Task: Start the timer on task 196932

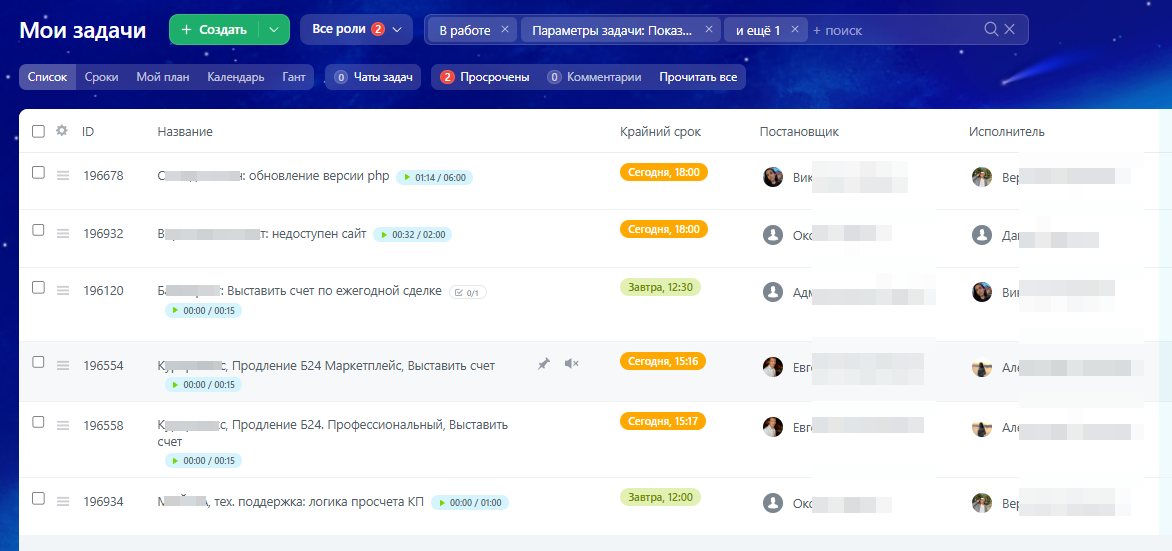Action: (383, 235)
